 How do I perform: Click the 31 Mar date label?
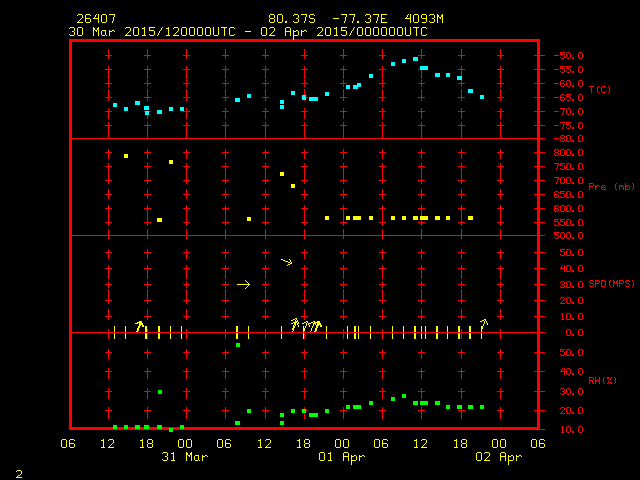pos(184,457)
